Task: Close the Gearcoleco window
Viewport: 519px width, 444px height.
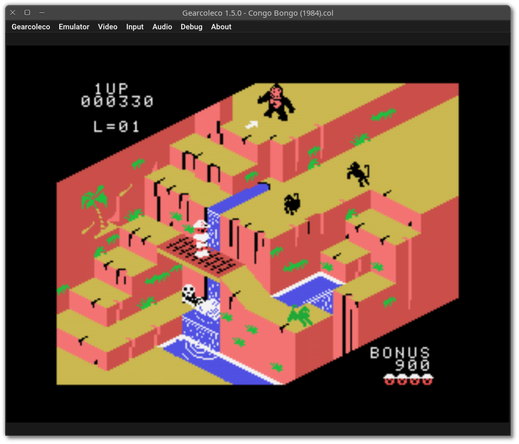Action: pos(13,13)
